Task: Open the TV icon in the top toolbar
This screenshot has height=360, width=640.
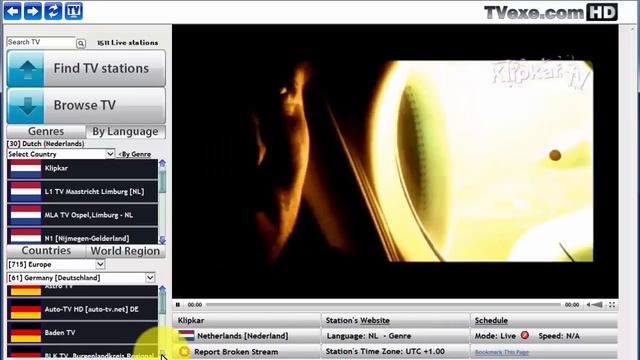Action: click(x=73, y=11)
